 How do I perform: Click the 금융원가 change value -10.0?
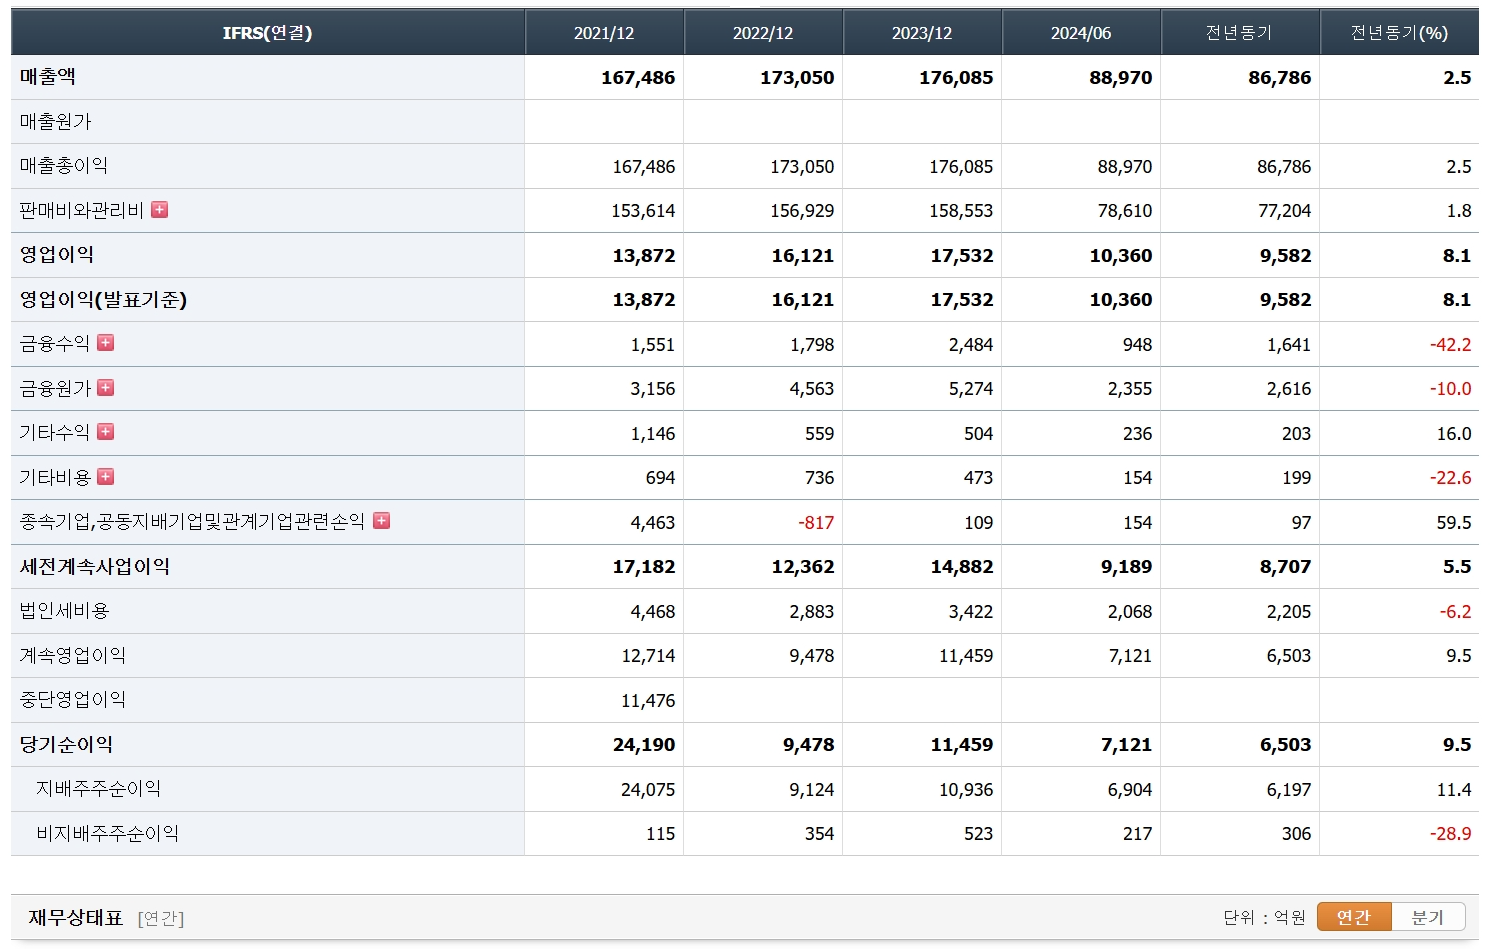coord(1451,389)
